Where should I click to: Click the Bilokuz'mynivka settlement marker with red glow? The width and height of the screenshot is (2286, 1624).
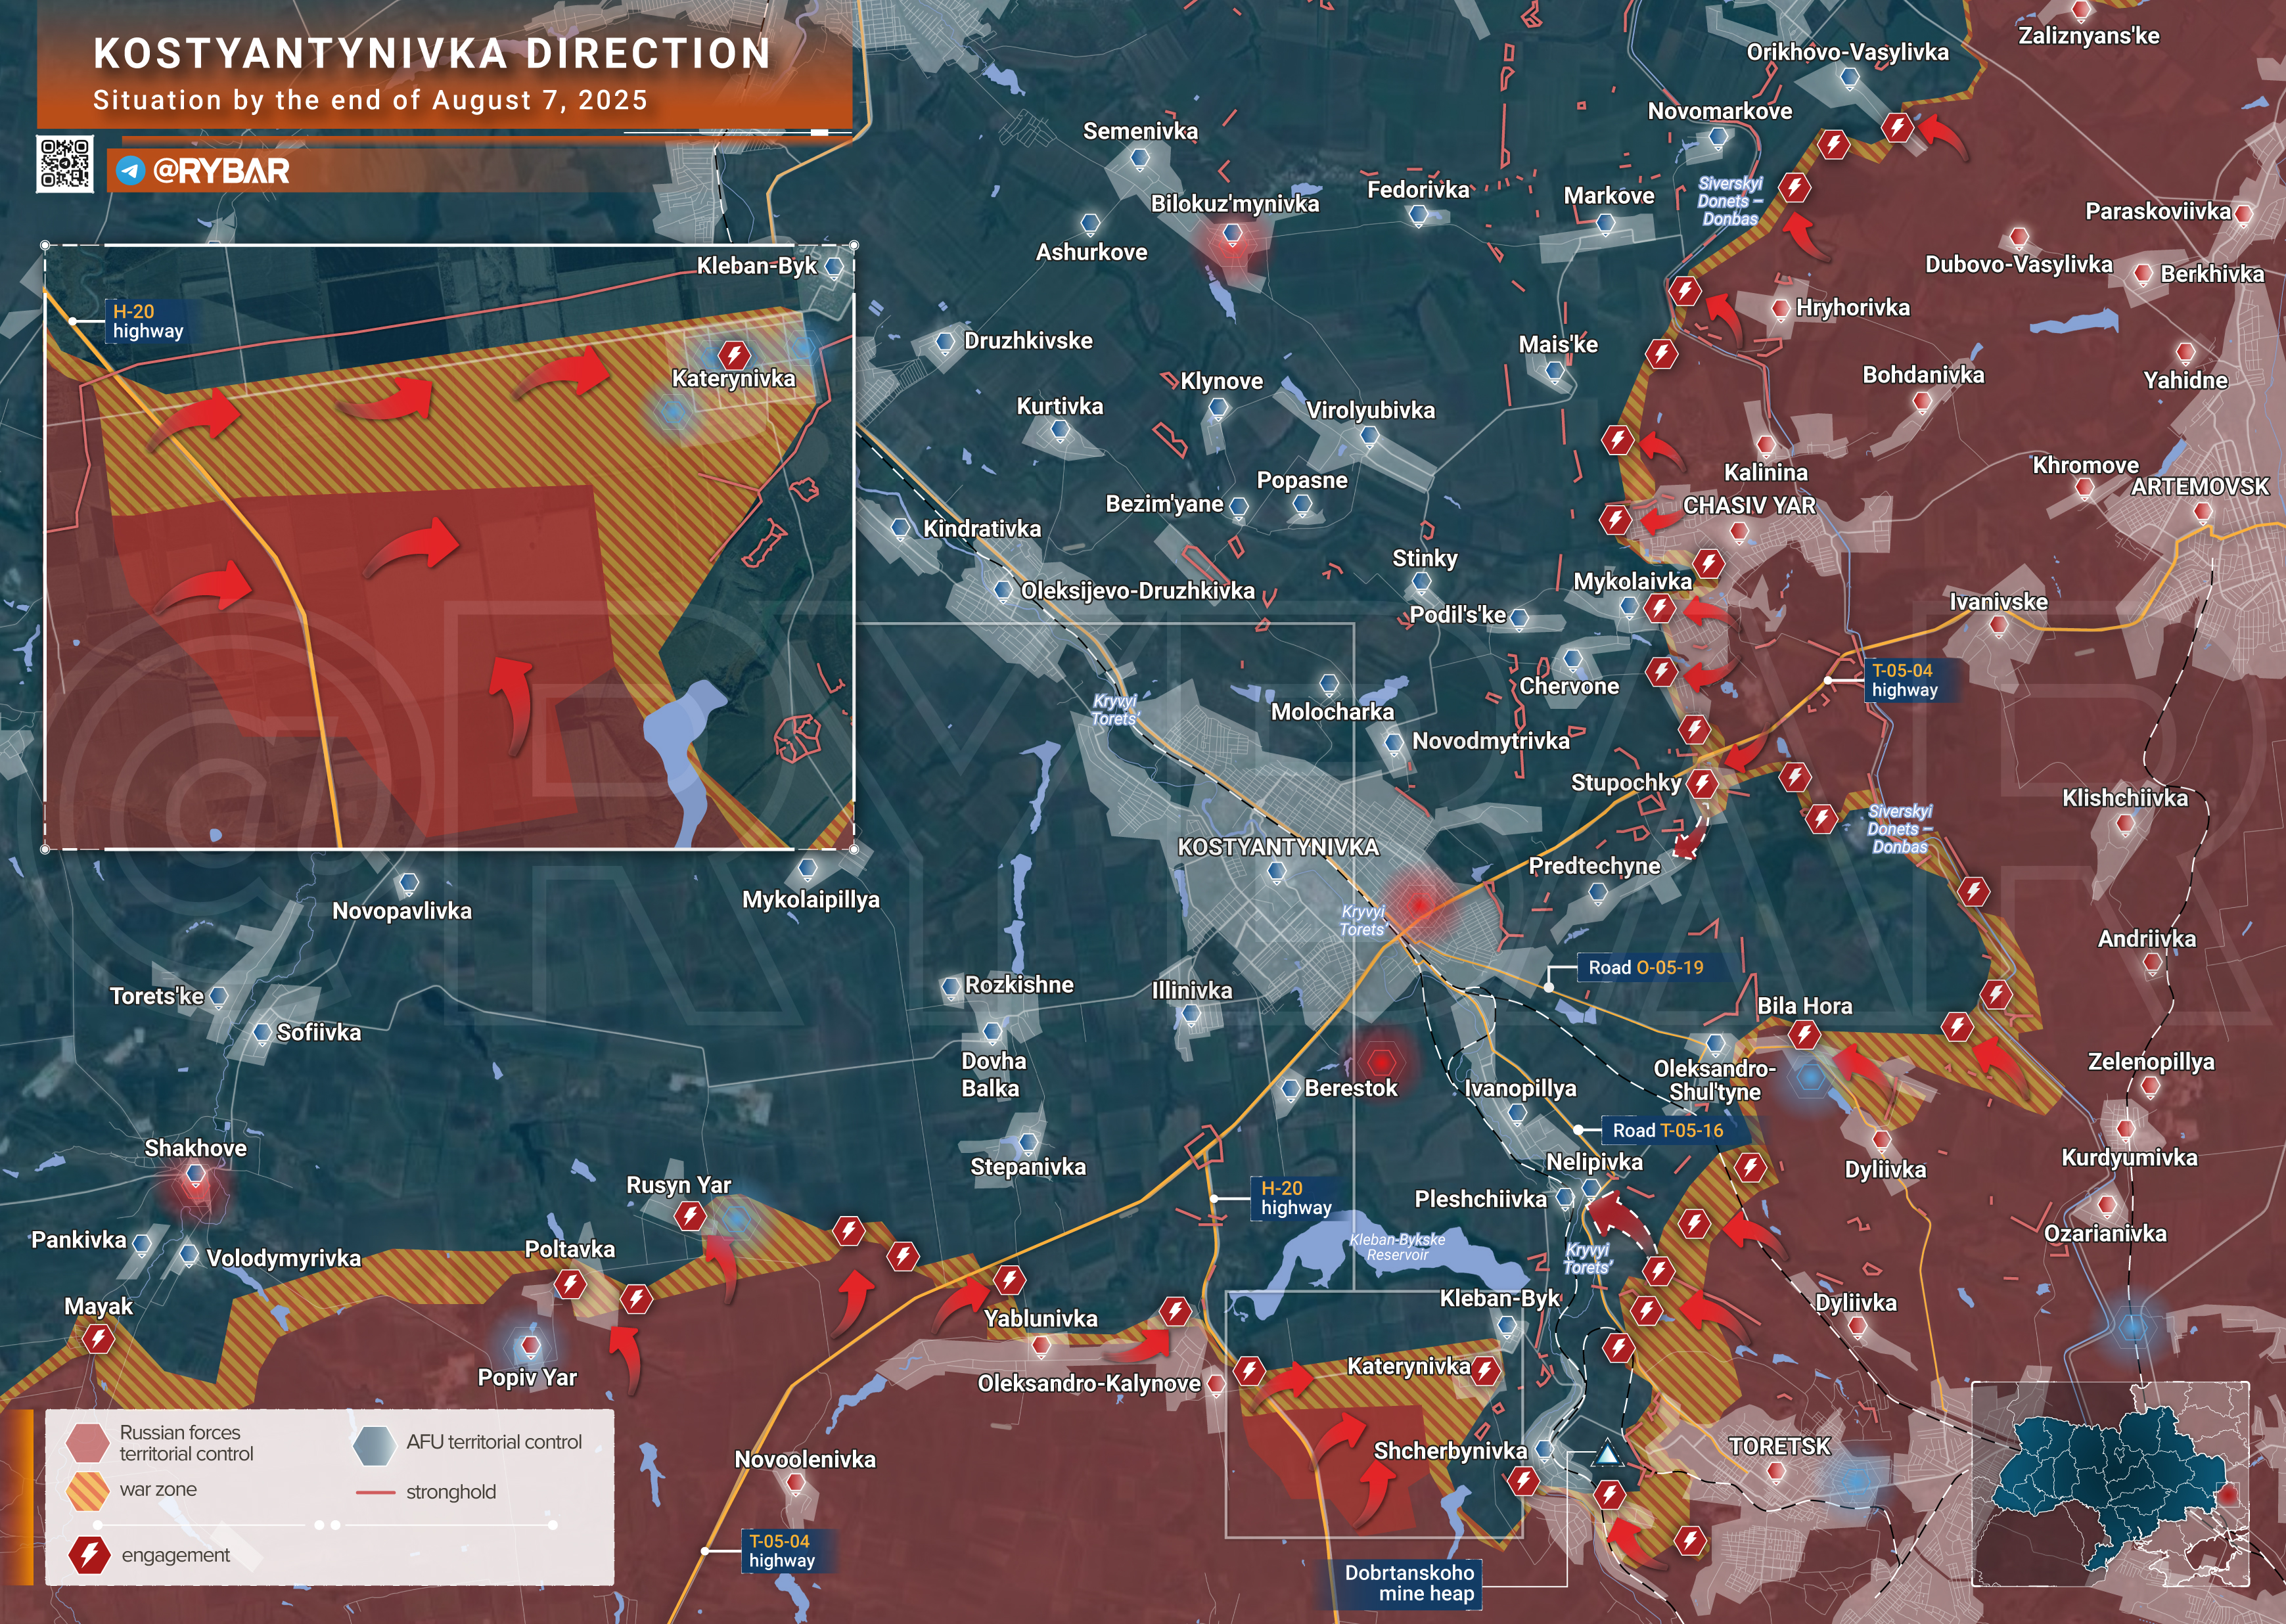[1233, 234]
